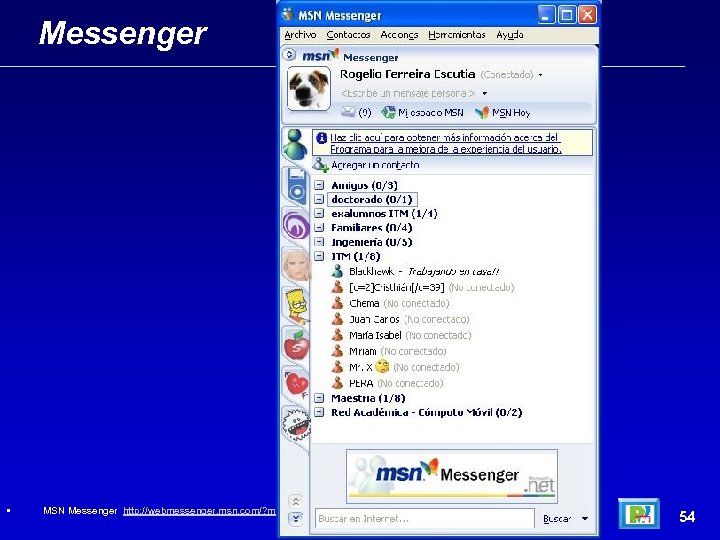This screenshot has height=540, width=720.
Task: Click María Isabel's offline contact icon
Action: tap(338, 335)
